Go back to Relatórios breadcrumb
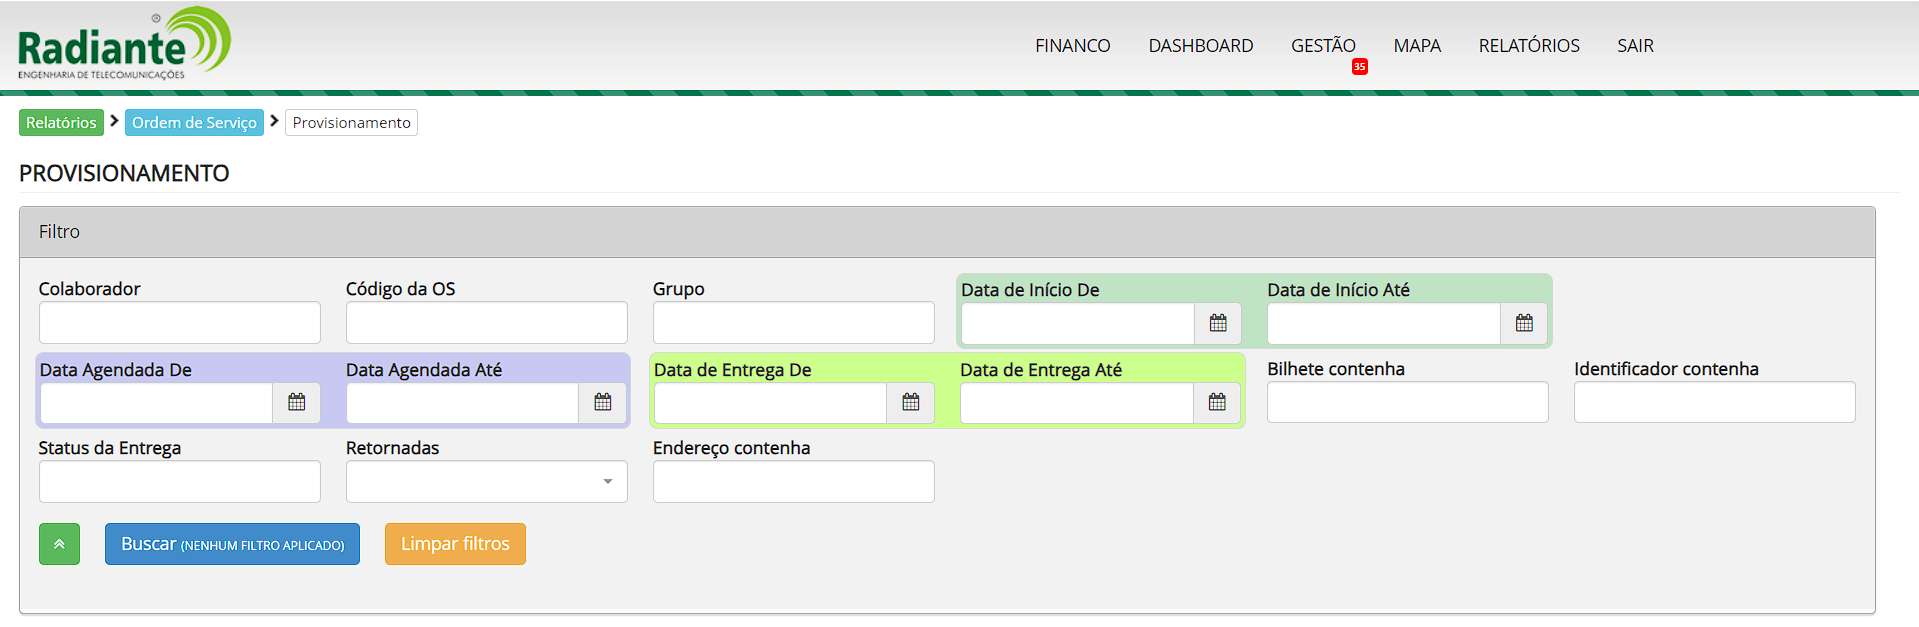The height and width of the screenshot is (627, 1919). point(61,122)
